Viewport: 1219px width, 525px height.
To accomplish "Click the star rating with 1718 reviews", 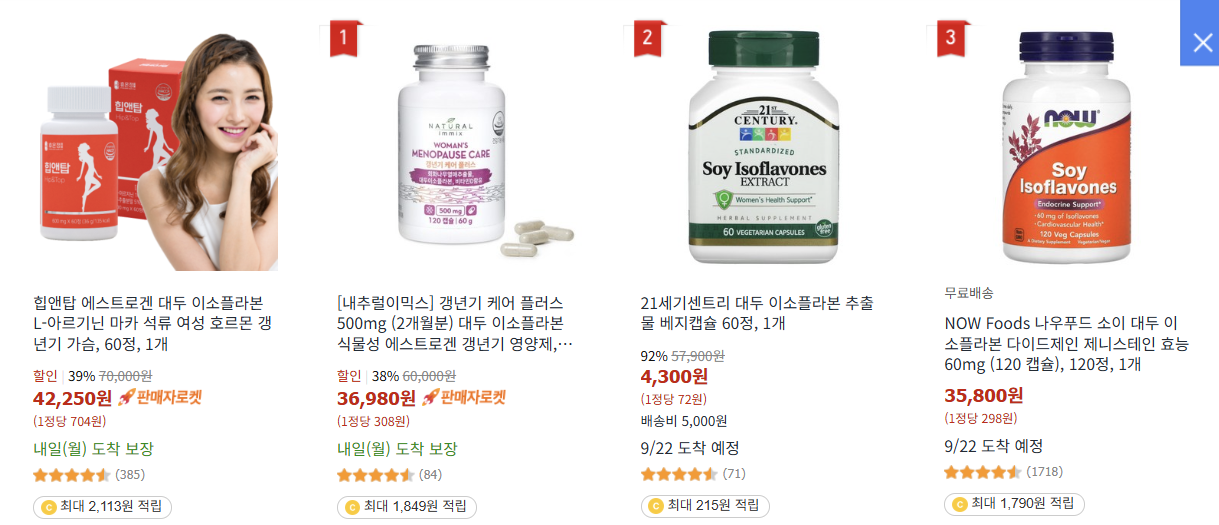I will coord(983,472).
